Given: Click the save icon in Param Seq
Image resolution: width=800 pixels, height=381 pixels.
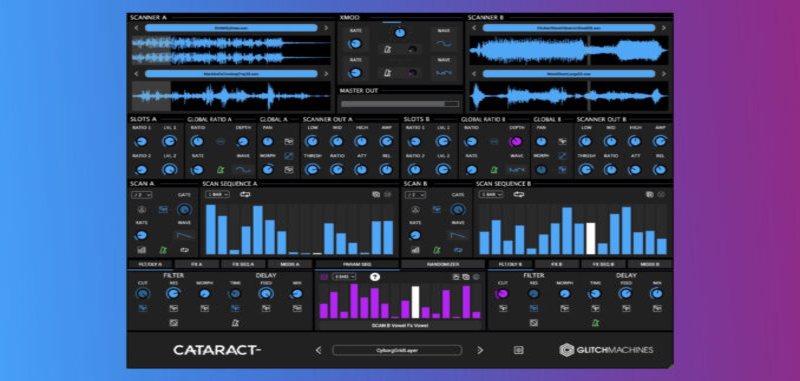Looking at the screenshot, I should click(456, 277).
